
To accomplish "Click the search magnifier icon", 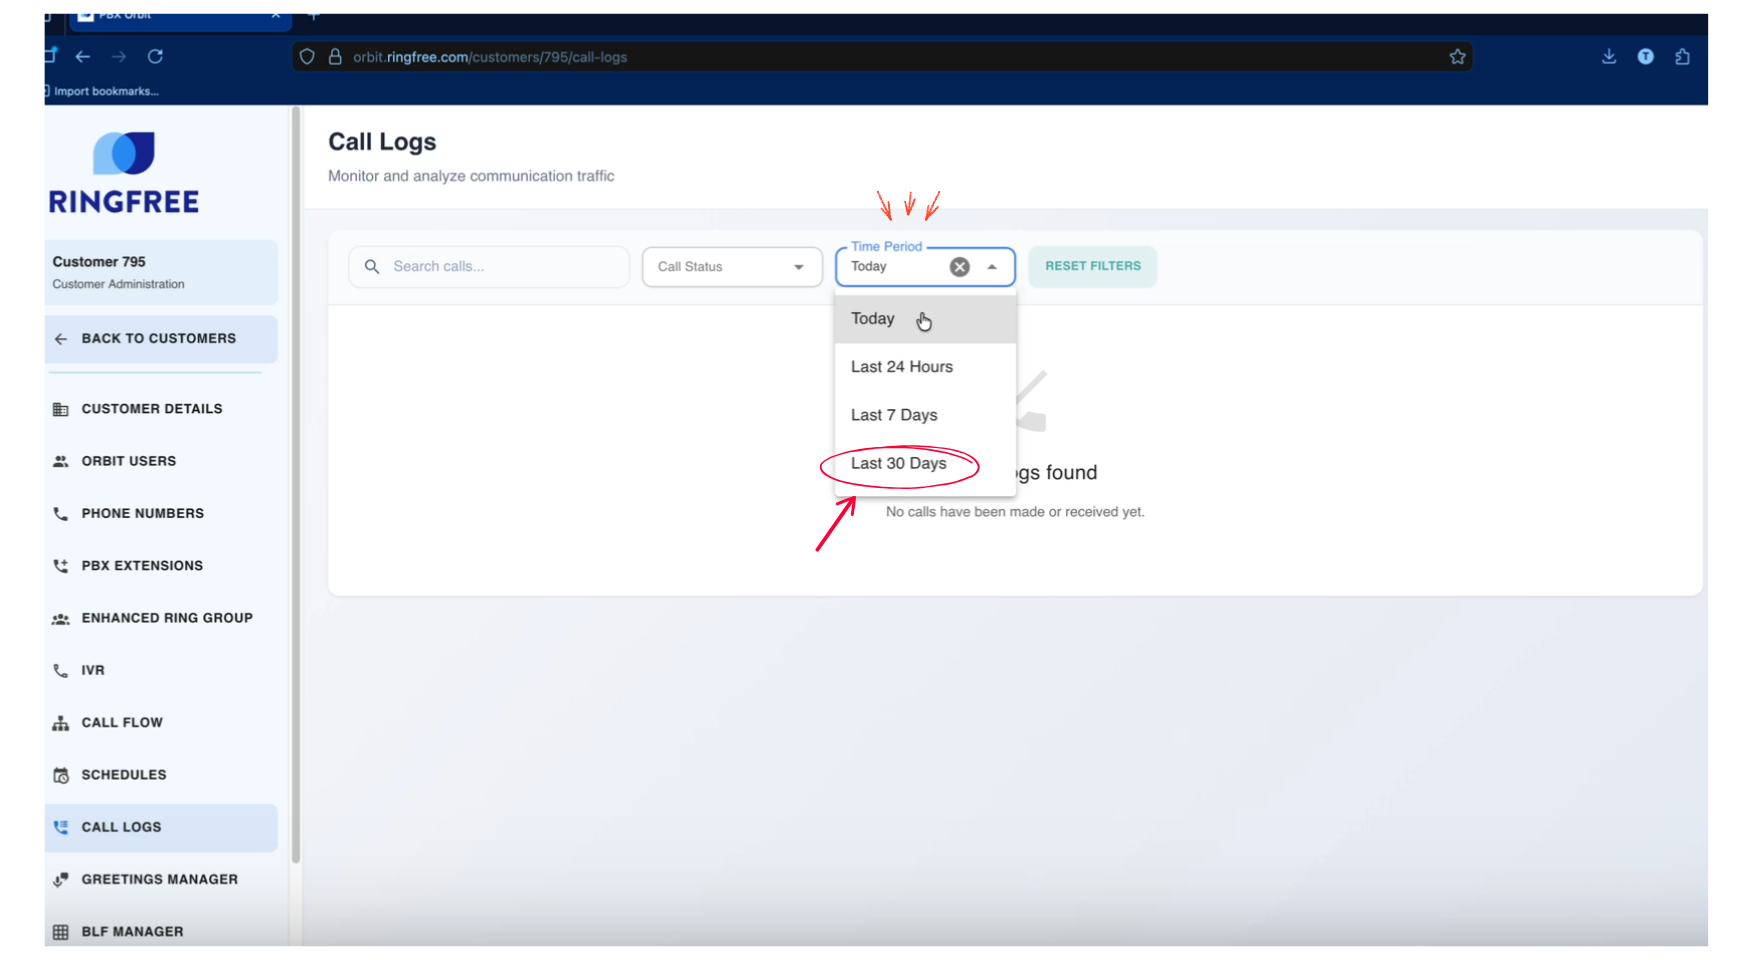I will pyautogui.click(x=372, y=267).
